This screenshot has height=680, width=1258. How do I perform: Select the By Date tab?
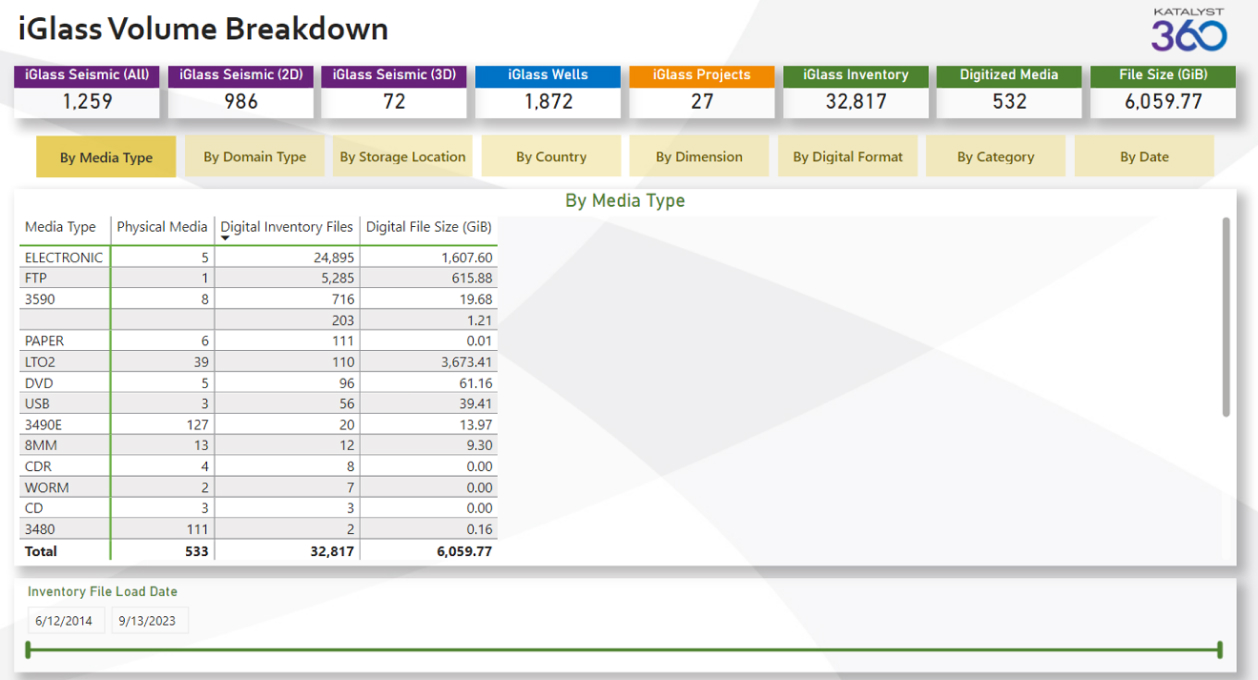(x=1144, y=157)
